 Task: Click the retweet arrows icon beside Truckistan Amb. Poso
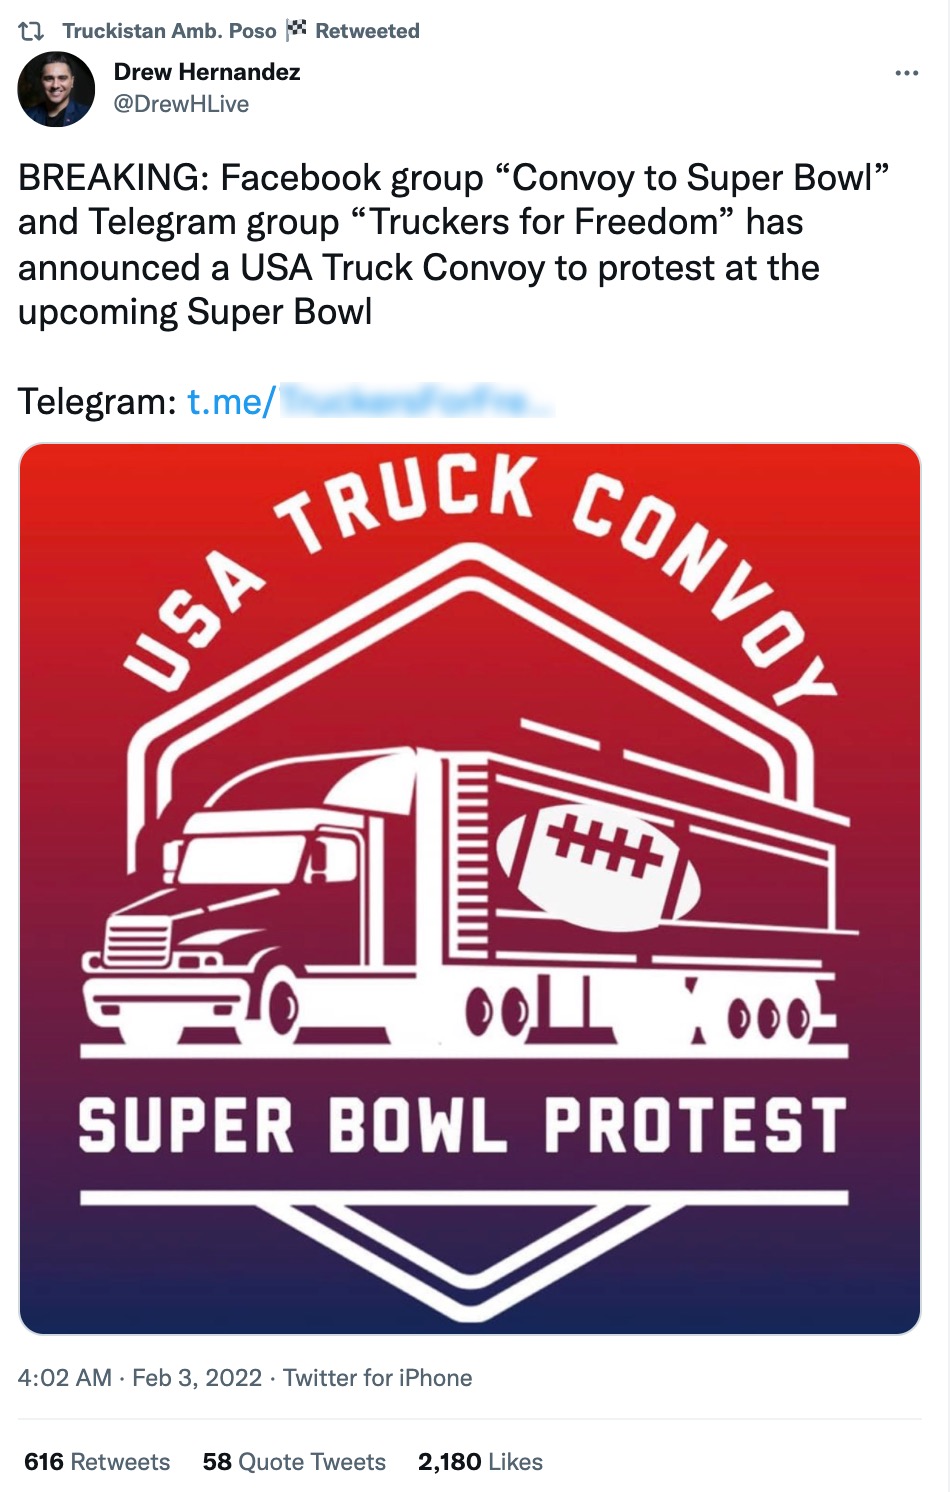click(x=32, y=29)
